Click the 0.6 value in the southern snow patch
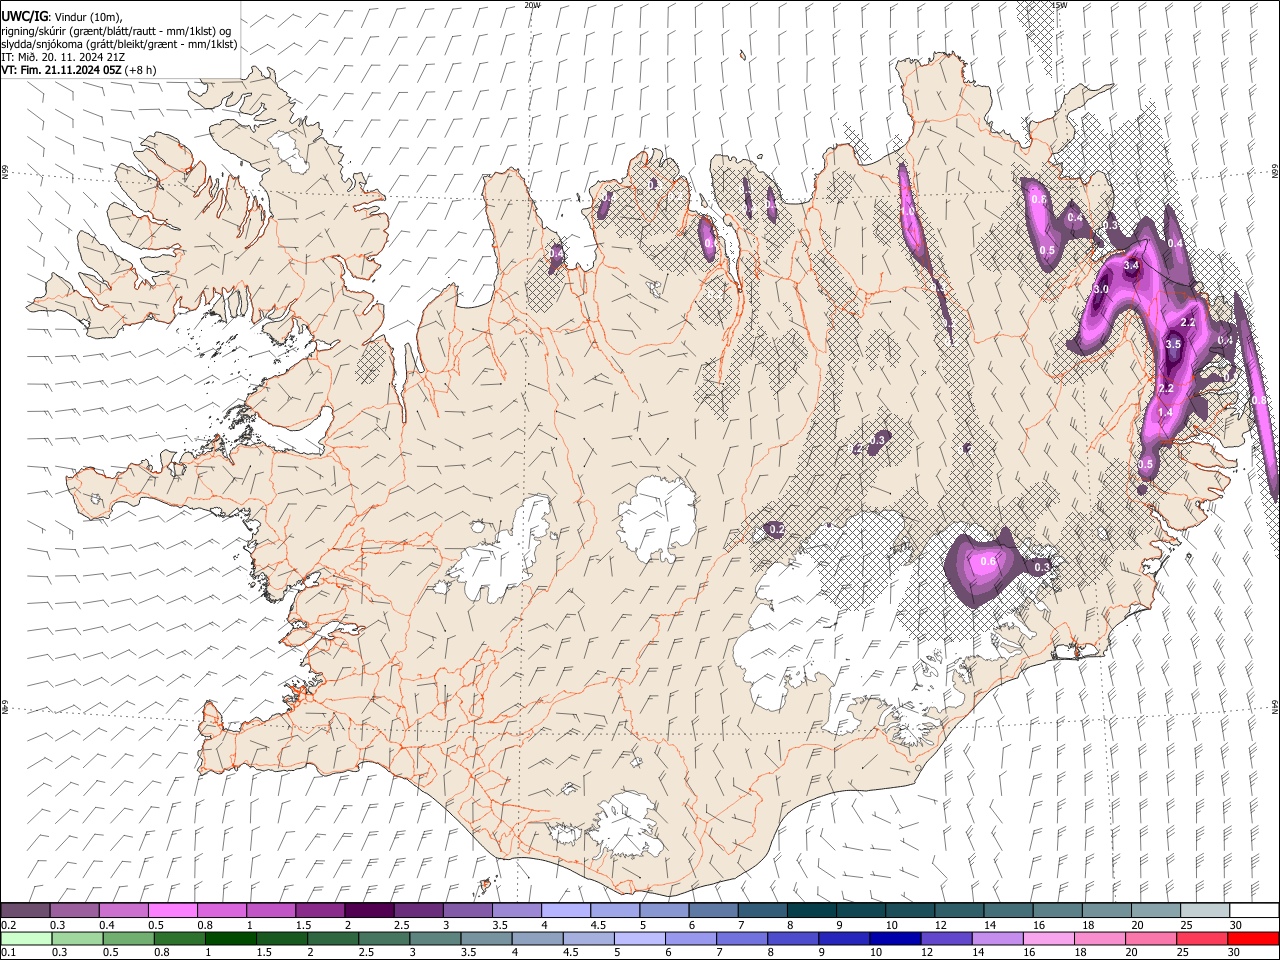This screenshot has width=1280, height=960. (988, 561)
